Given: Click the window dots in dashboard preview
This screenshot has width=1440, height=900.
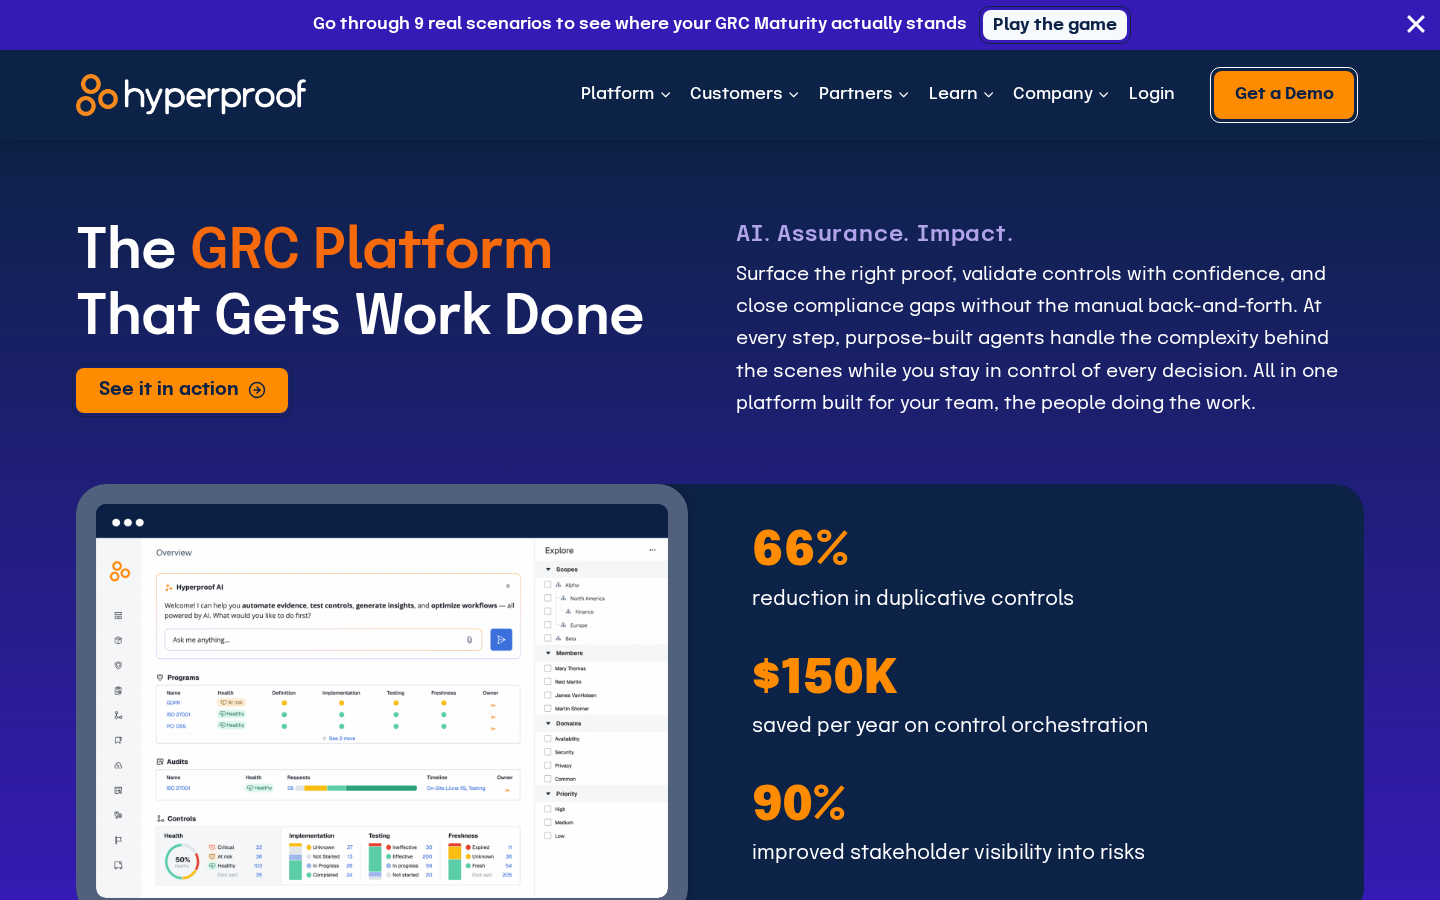Looking at the screenshot, I should pyautogui.click(x=128, y=522).
